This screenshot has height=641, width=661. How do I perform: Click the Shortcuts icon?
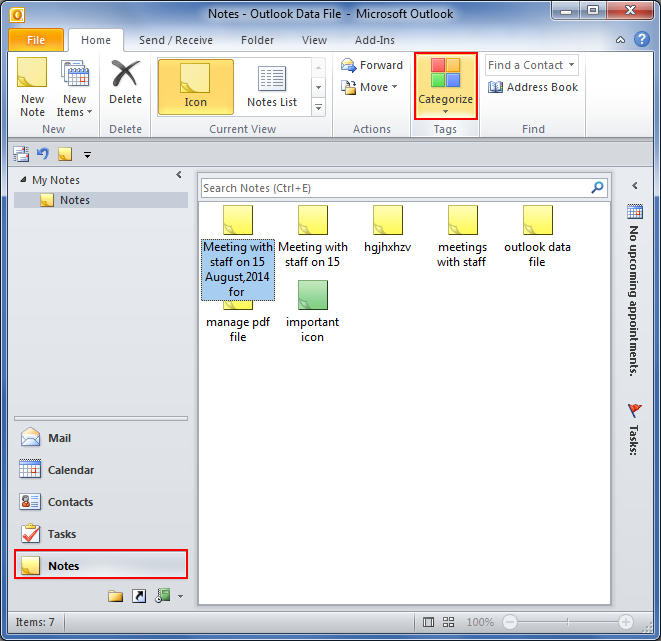(x=139, y=596)
